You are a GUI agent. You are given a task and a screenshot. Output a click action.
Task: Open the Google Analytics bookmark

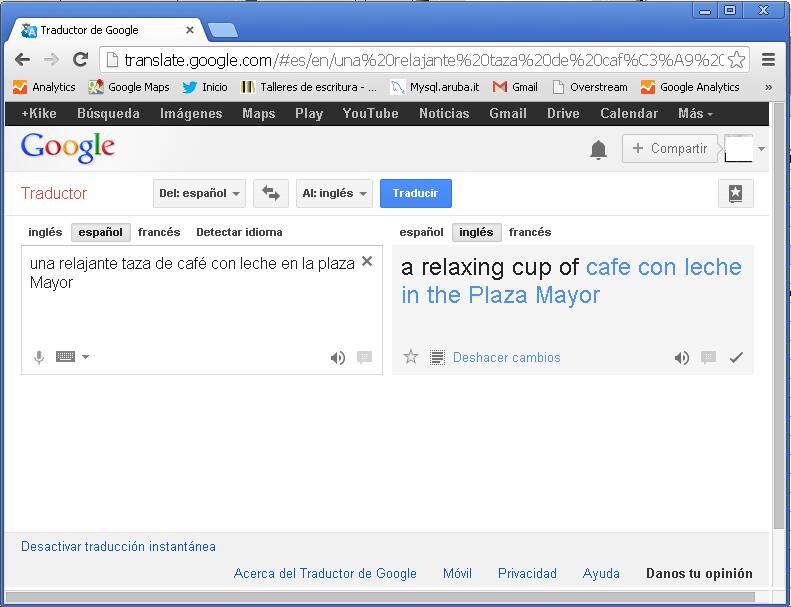(x=690, y=87)
